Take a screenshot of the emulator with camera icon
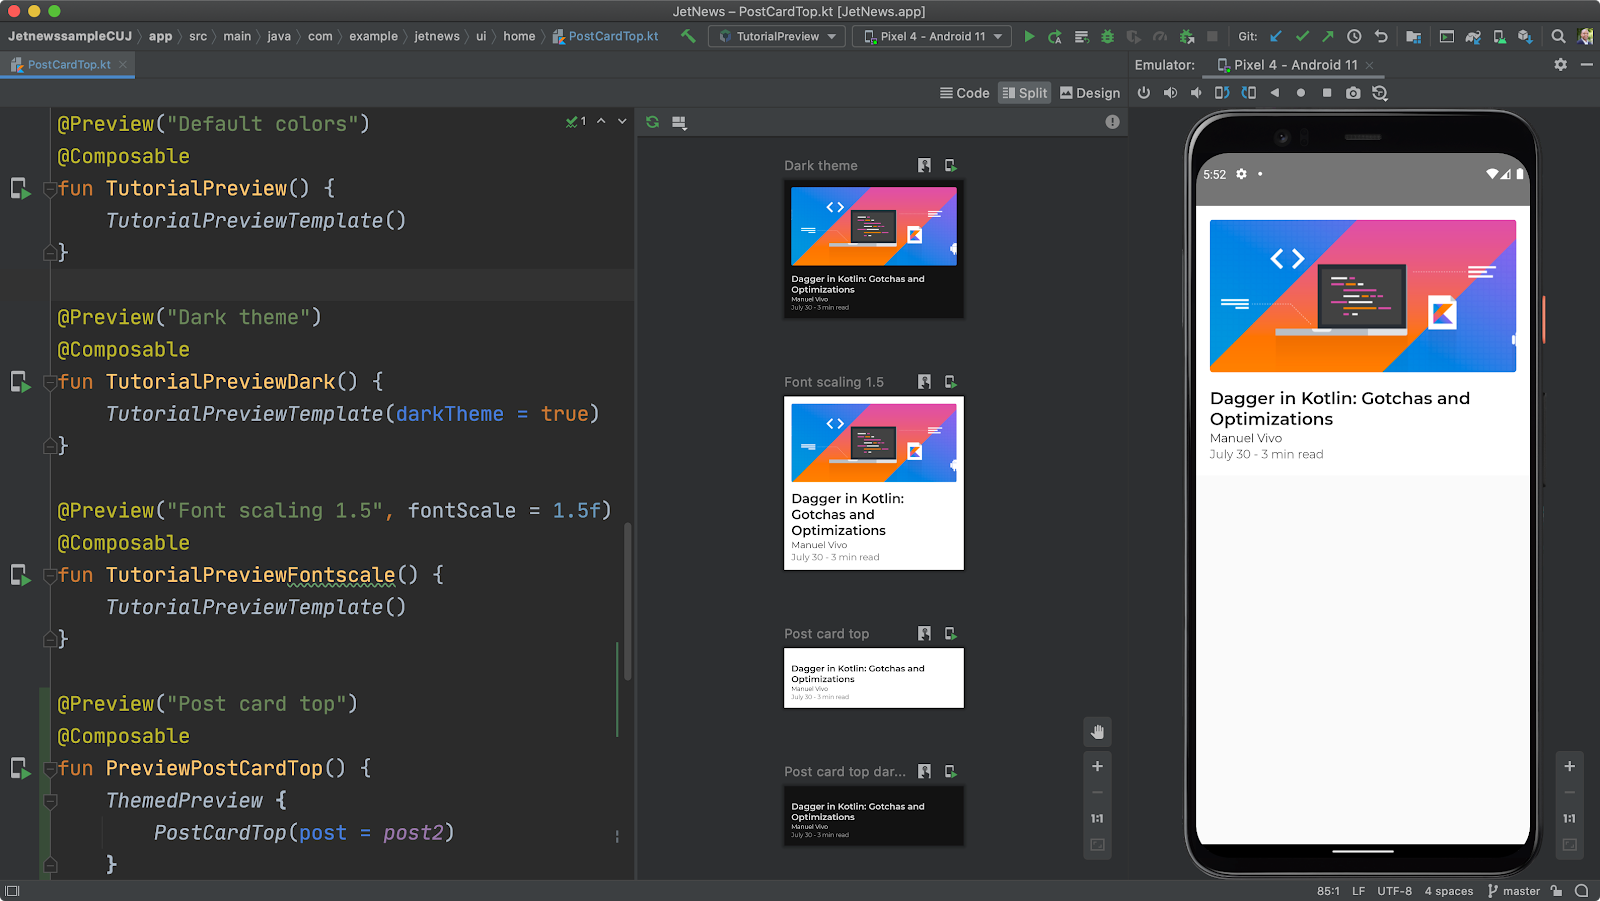 click(x=1353, y=93)
